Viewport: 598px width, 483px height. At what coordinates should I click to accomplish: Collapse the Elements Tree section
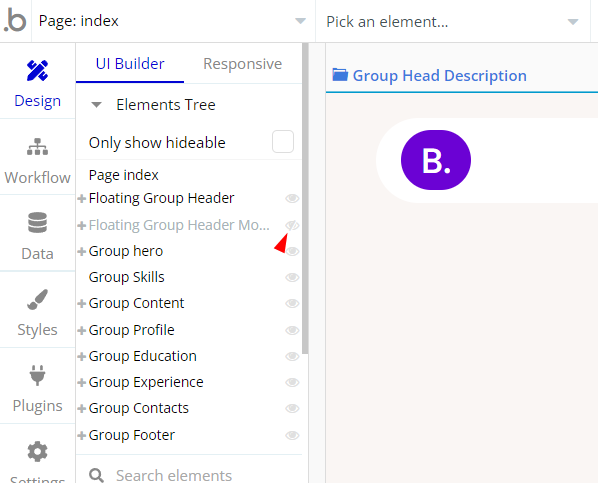(x=96, y=105)
